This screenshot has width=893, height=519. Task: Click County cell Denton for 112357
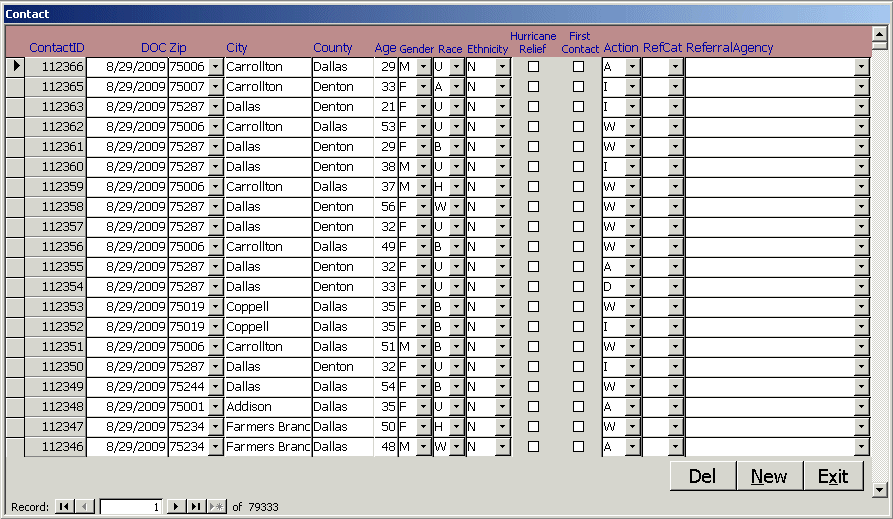[x=342, y=227]
